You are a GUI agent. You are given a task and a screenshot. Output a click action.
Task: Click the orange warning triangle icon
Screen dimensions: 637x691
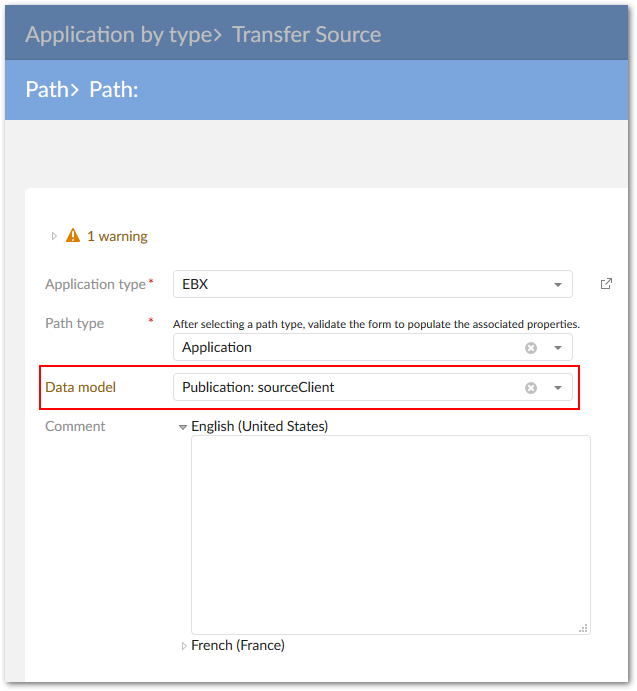pyautogui.click(x=73, y=236)
